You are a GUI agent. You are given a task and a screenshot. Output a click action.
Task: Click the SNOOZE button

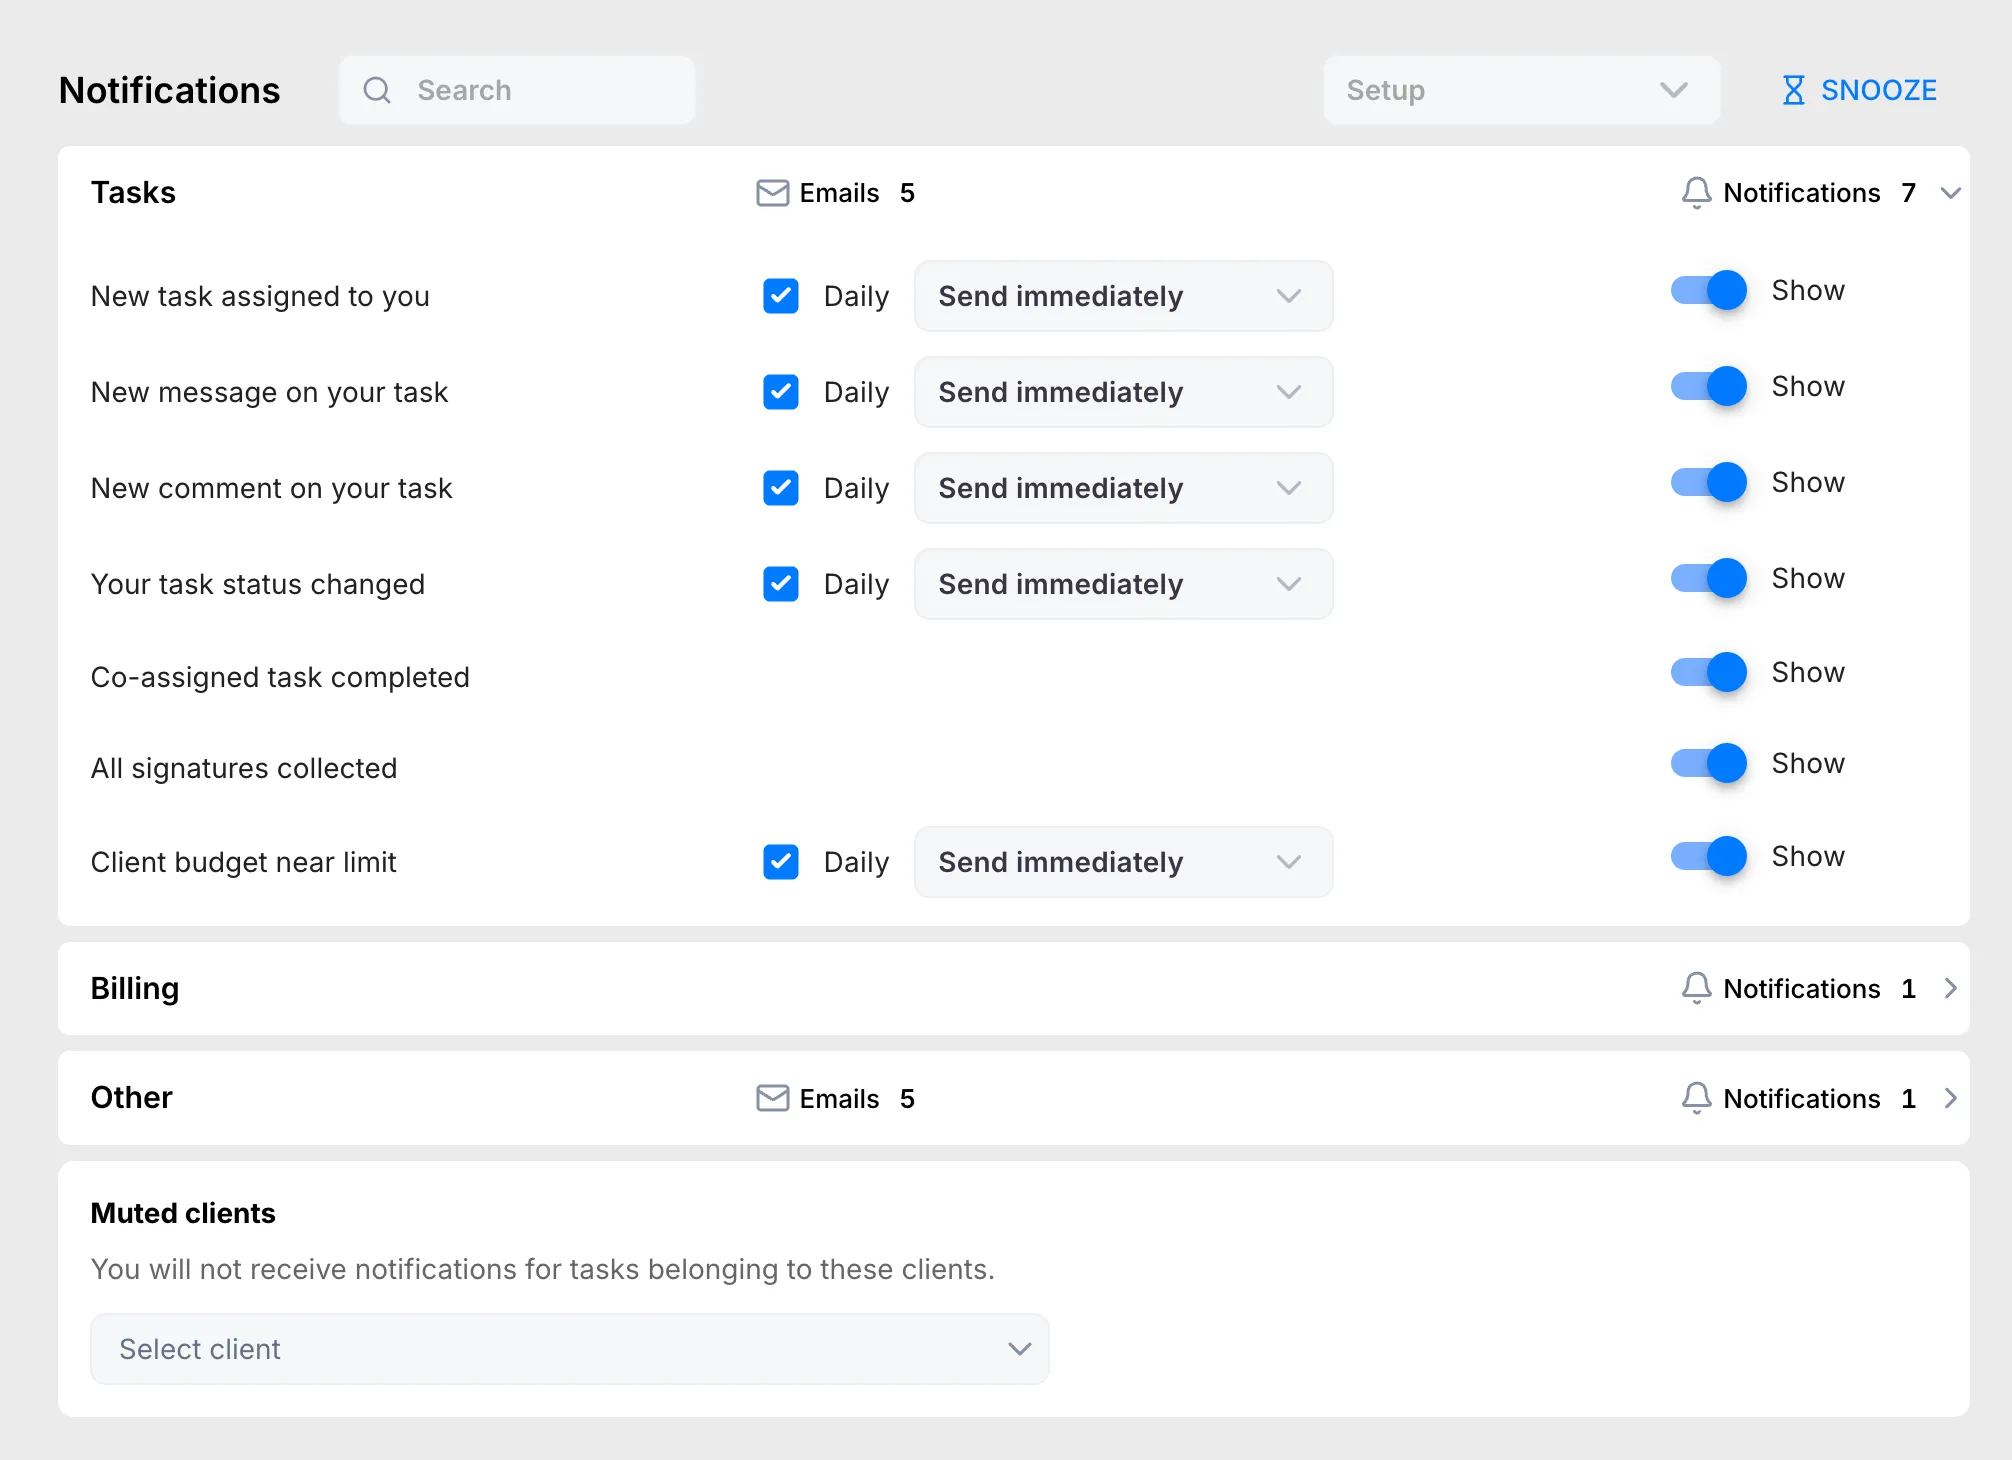(1859, 90)
